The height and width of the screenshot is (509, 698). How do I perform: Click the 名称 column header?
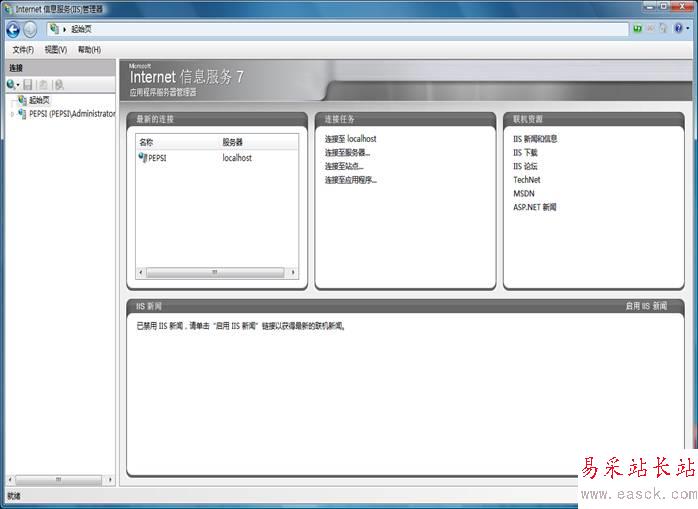(x=146, y=142)
